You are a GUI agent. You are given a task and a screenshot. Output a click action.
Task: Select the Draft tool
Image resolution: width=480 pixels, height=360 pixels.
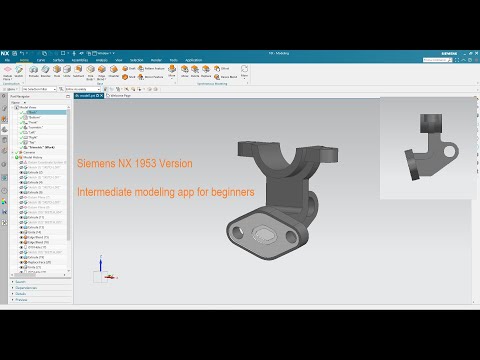coord(129,68)
